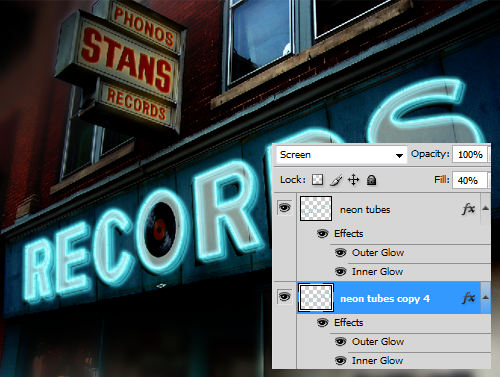This screenshot has width=500, height=377.
Task: Toggle Inner Glow visibility on neon tubes layer
Action: pos(340,272)
